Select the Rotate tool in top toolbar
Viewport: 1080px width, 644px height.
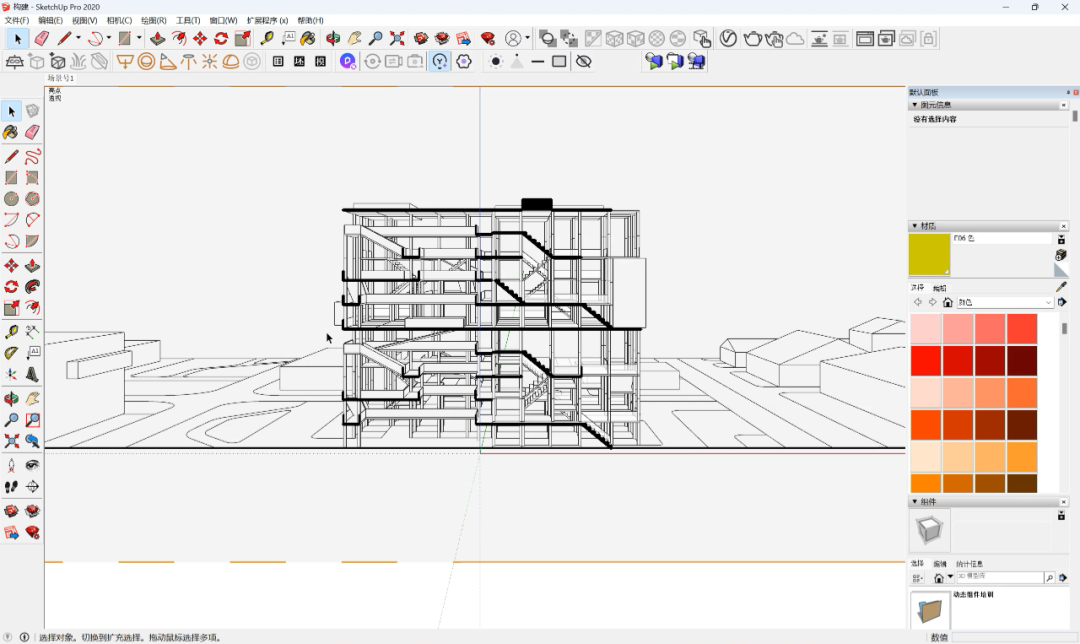pyautogui.click(x=221, y=39)
